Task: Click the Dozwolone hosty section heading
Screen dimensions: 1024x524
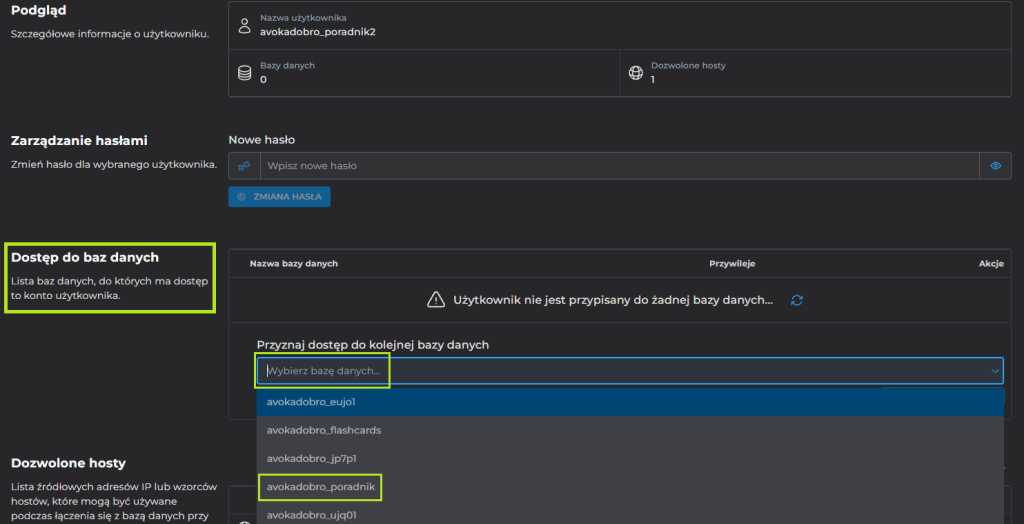Action: [68, 463]
